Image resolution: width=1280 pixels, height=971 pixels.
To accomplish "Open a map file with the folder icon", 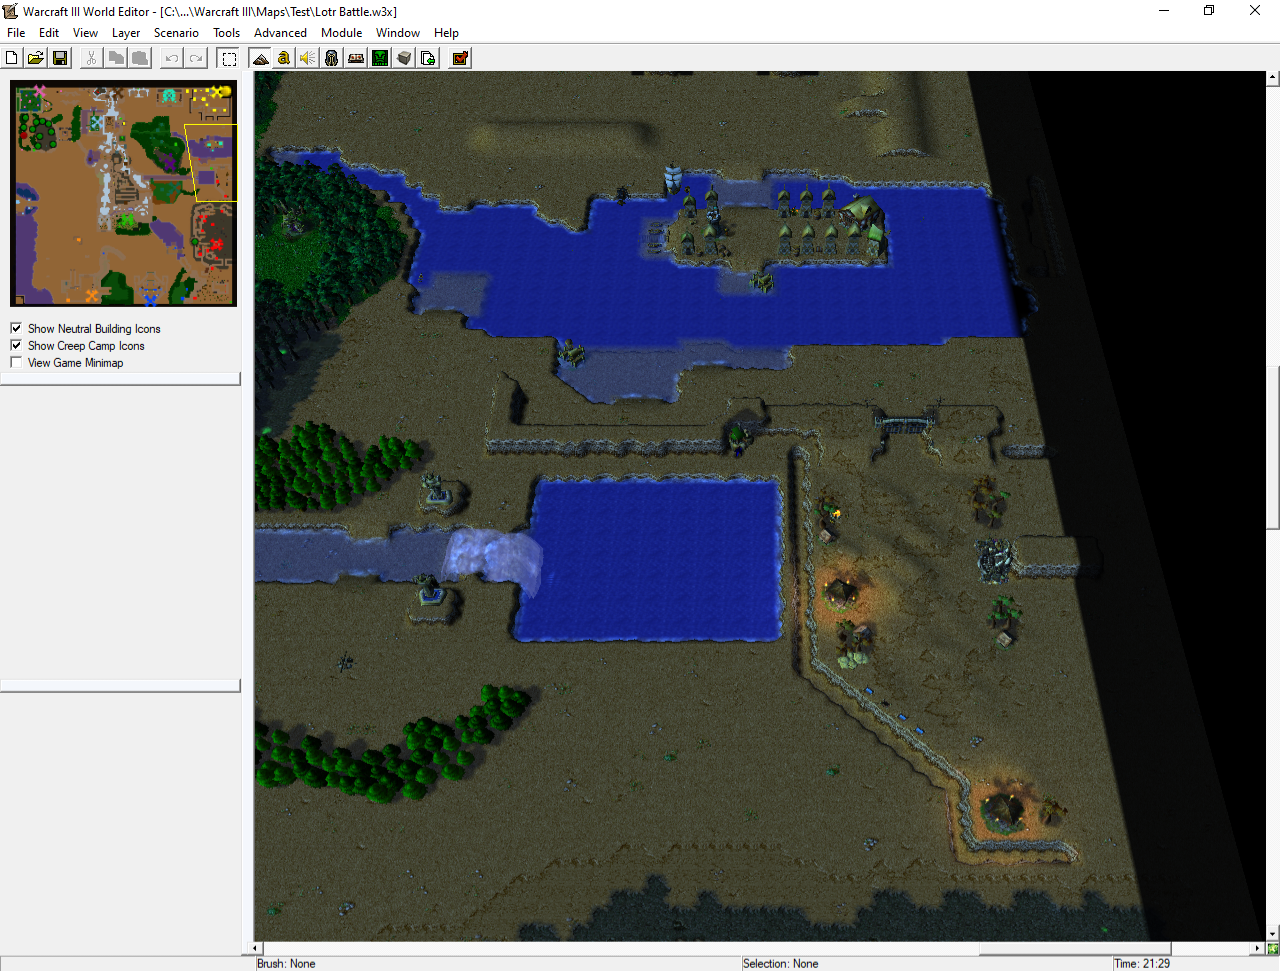I will [36, 58].
